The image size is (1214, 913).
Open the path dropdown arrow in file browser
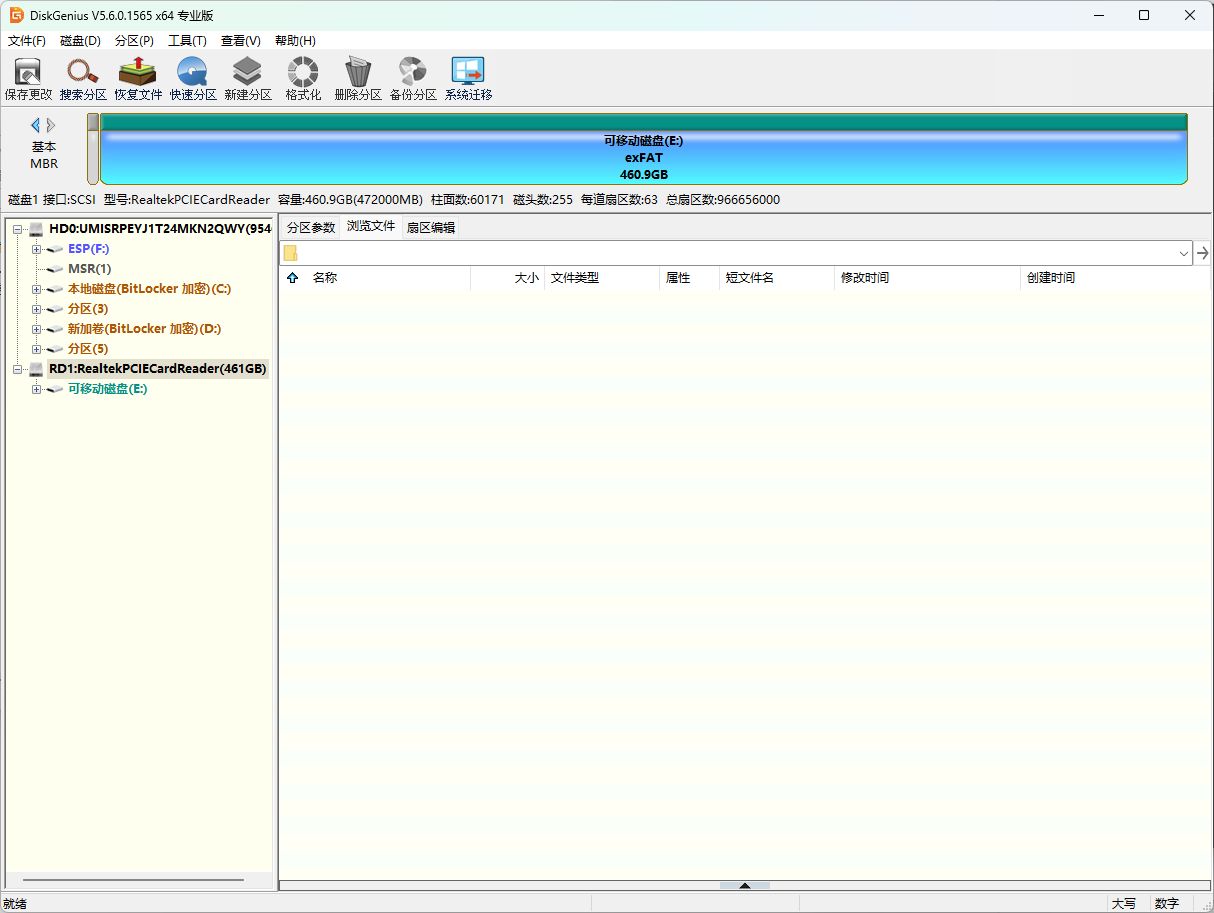coord(1184,254)
